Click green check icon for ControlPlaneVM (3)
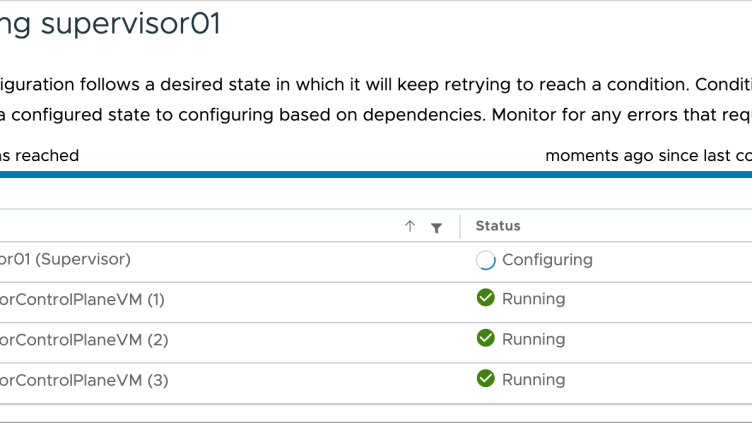 point(486,378)
